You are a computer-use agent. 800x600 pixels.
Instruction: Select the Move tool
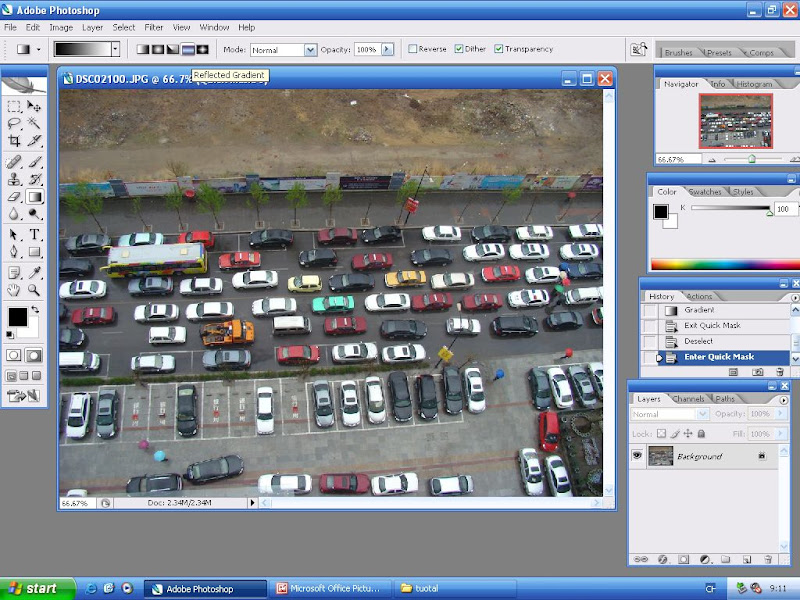(31, 108)
